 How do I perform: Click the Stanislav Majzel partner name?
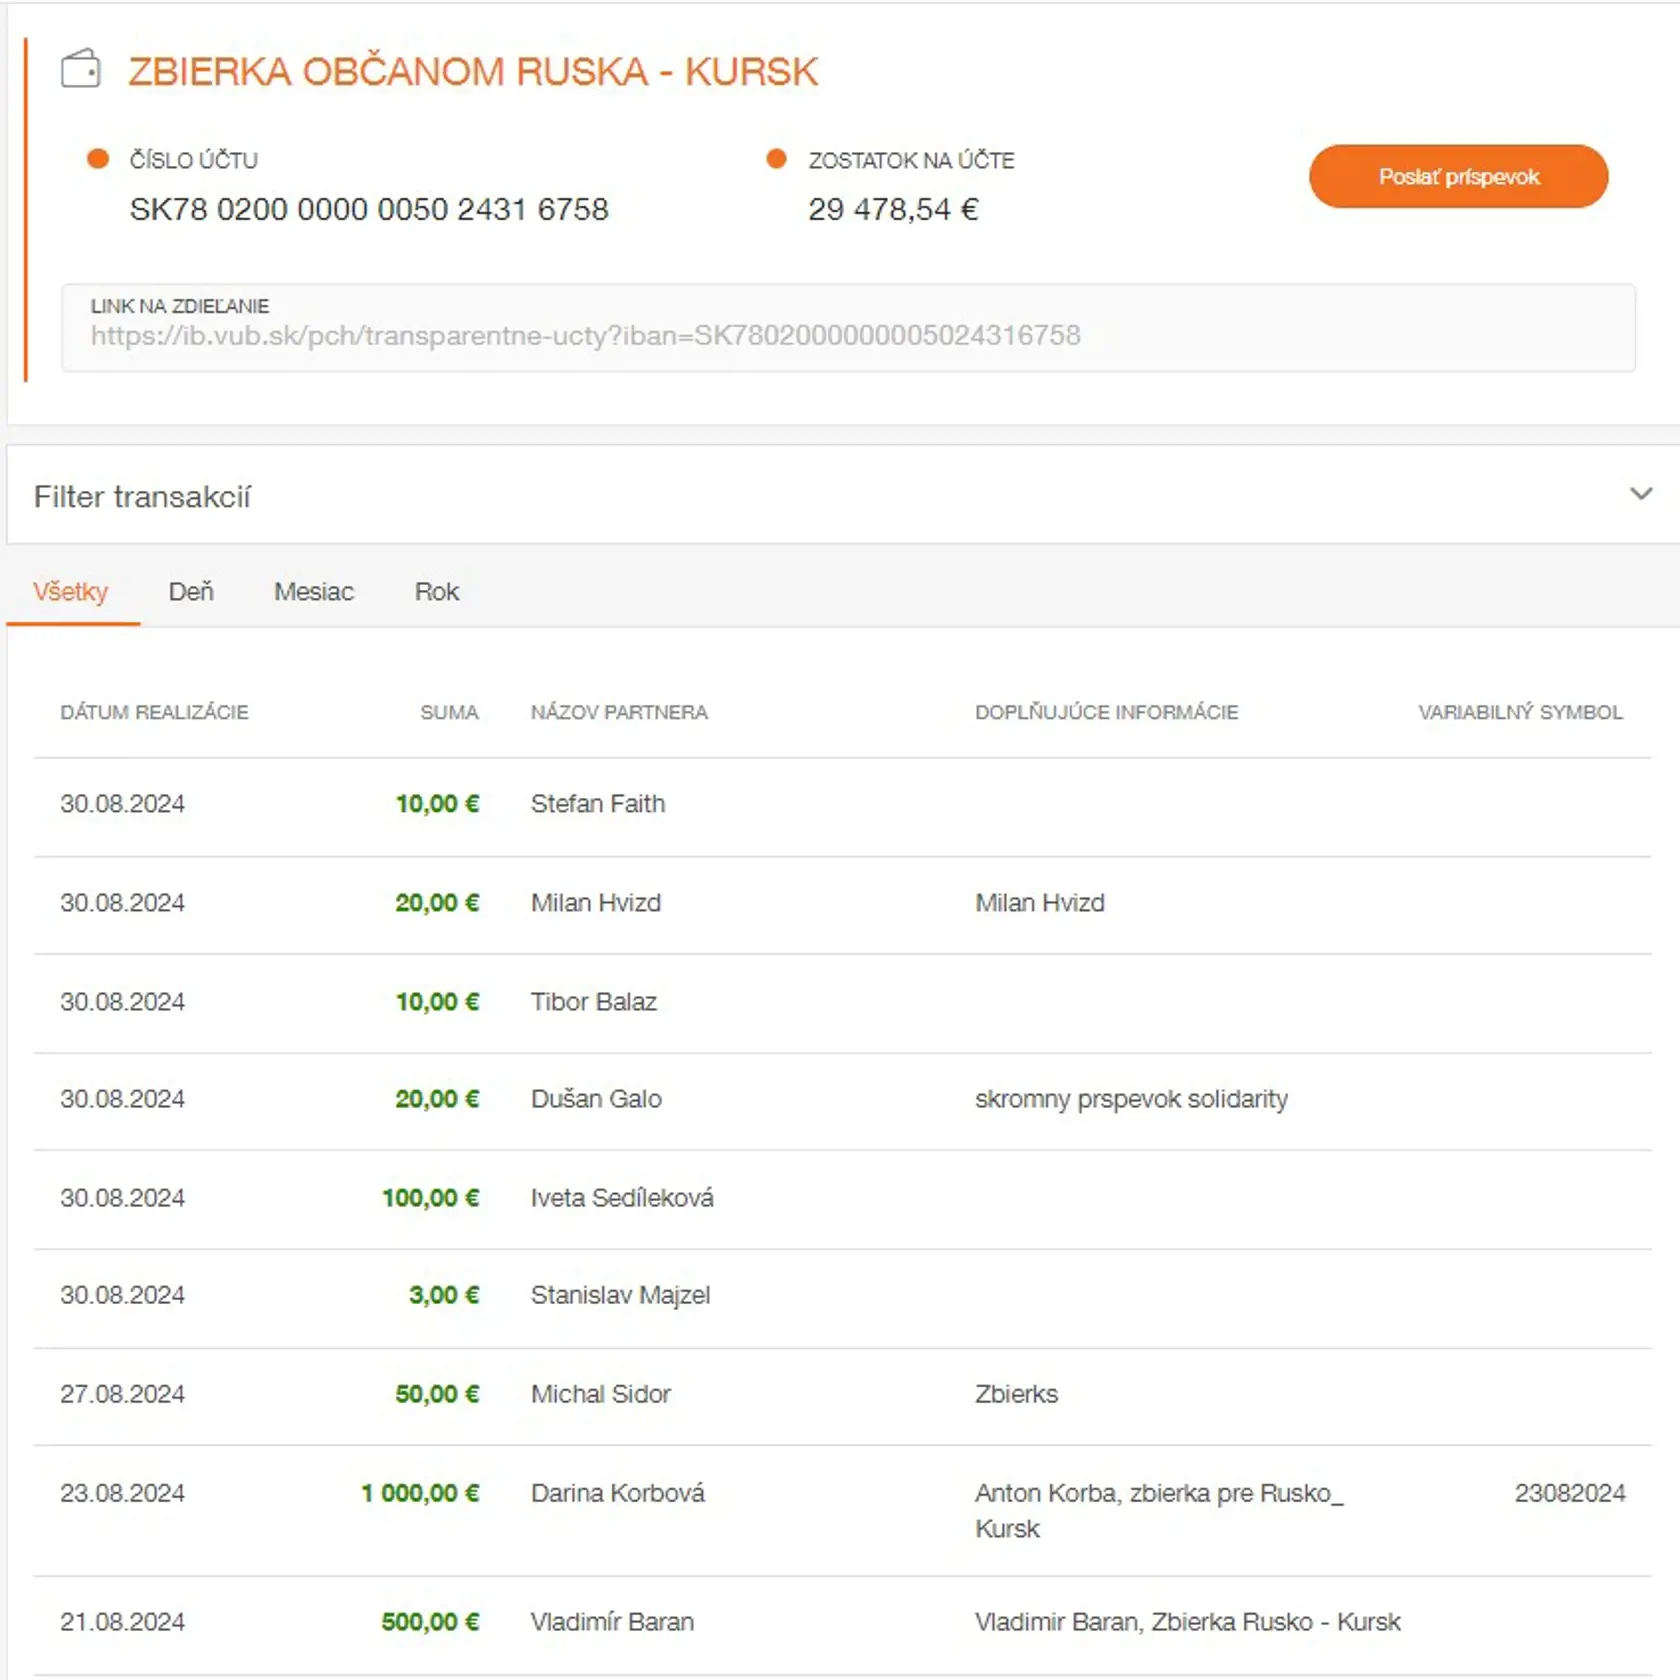tap(620, 1296)
